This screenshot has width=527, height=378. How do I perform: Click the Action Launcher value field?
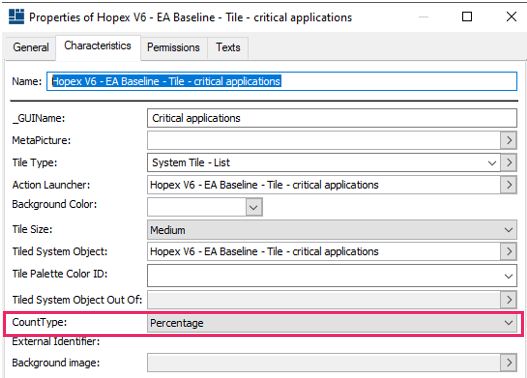click(x=324, y=185)
